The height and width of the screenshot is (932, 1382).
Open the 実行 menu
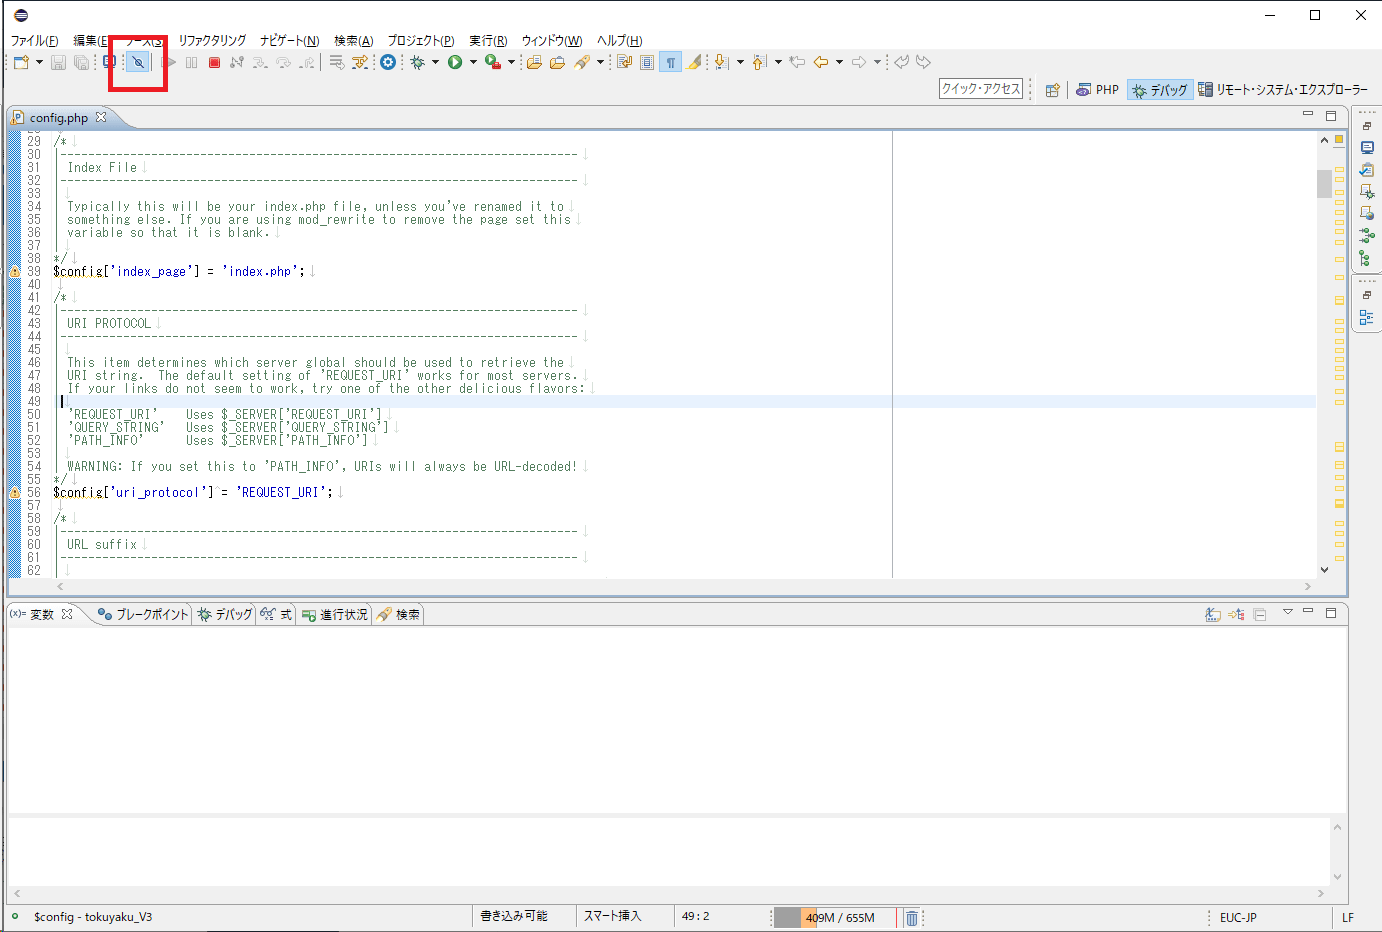pos(488,40)
